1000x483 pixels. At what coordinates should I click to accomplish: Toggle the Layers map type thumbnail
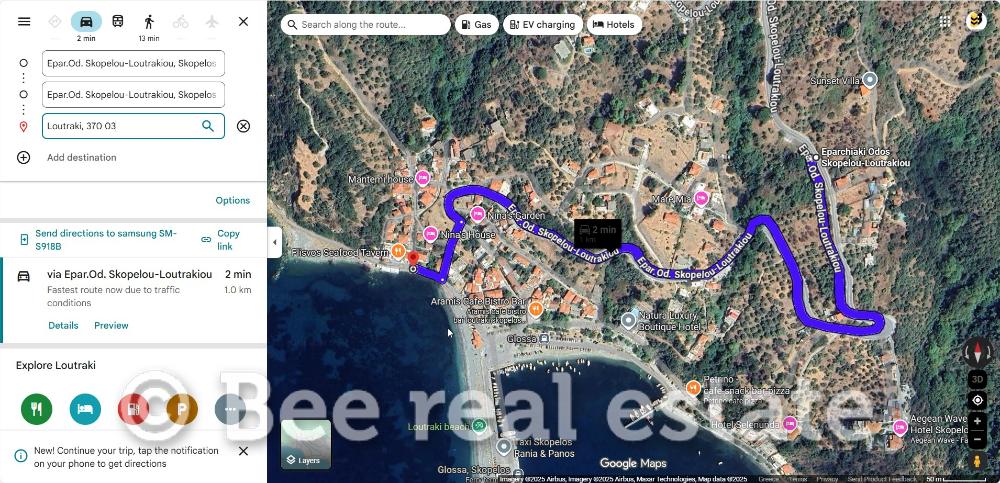[306, 443]
